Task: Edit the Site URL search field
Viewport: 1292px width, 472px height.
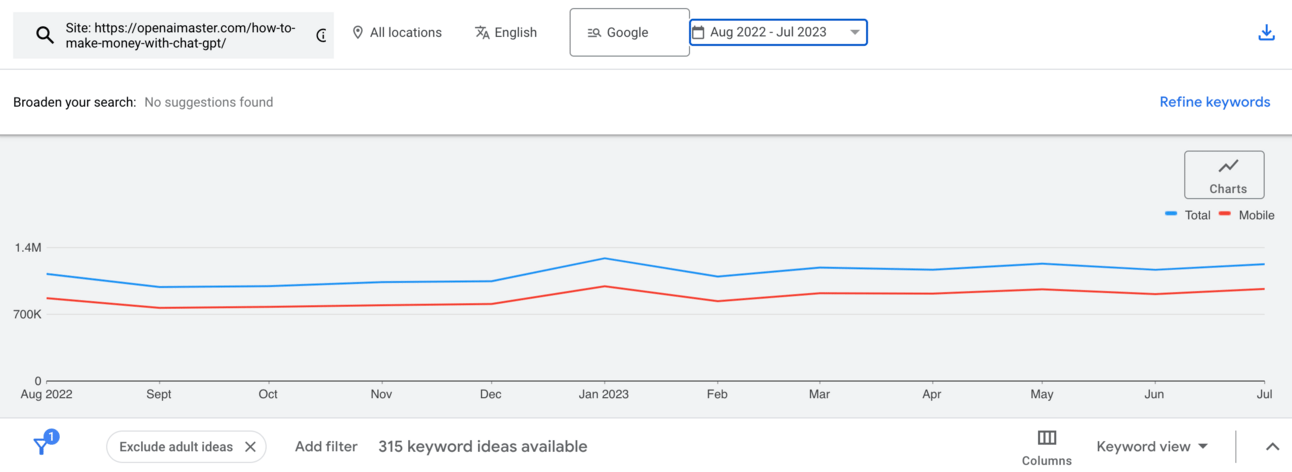Action: (x=180, y=36)
